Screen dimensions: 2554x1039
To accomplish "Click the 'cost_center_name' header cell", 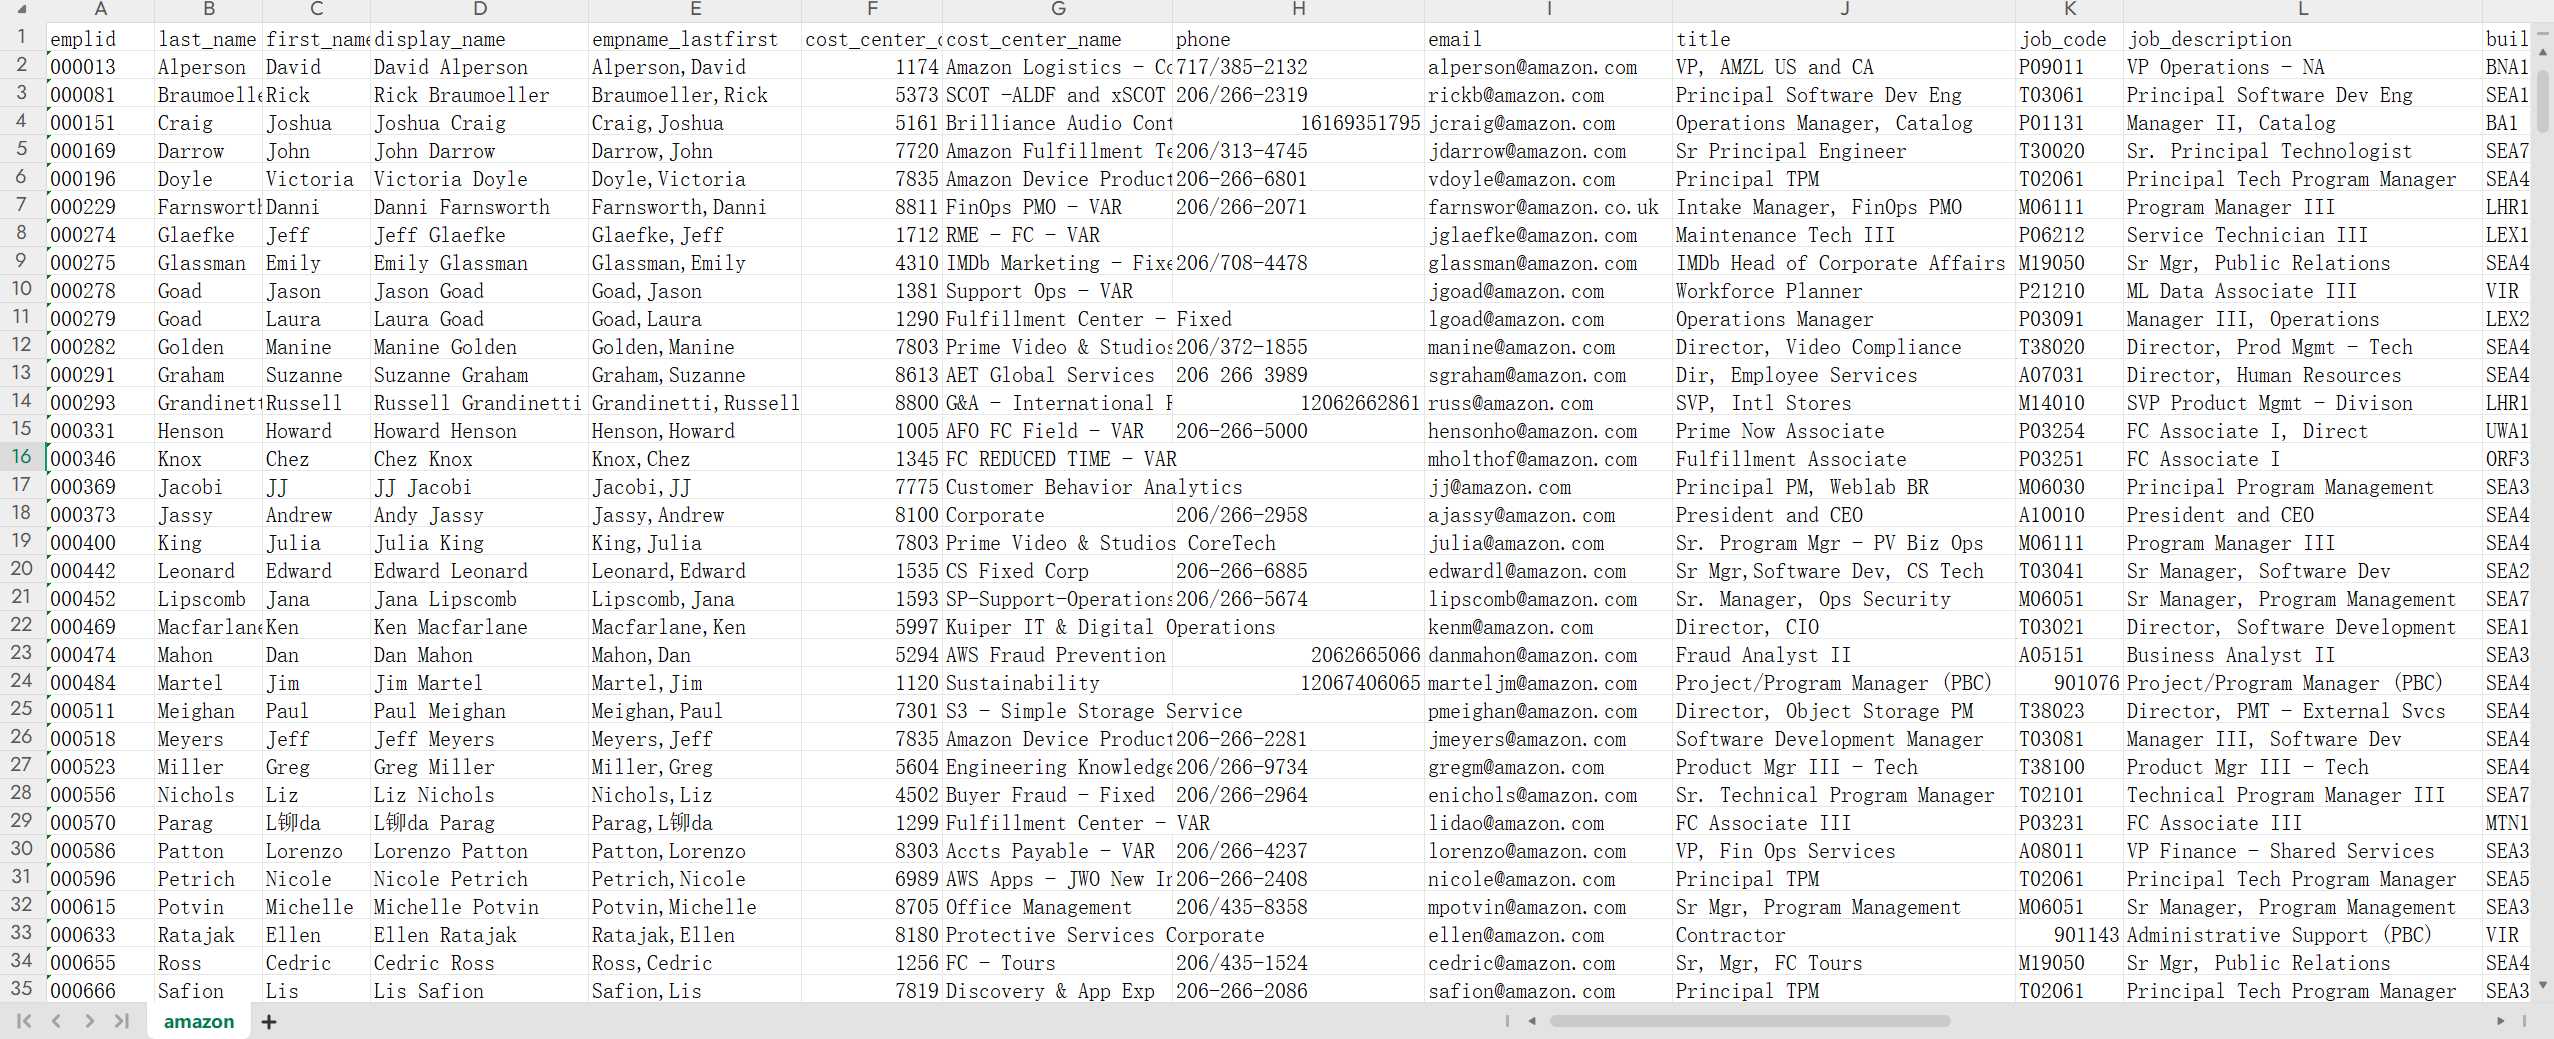I will coord(1057,39).
